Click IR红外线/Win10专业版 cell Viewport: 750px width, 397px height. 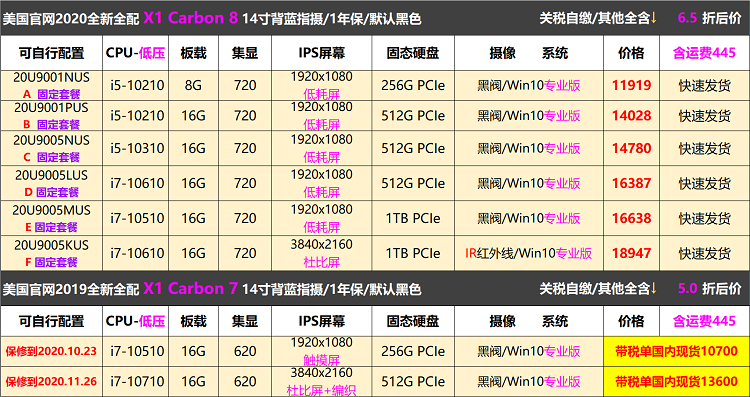click(529, 253)
